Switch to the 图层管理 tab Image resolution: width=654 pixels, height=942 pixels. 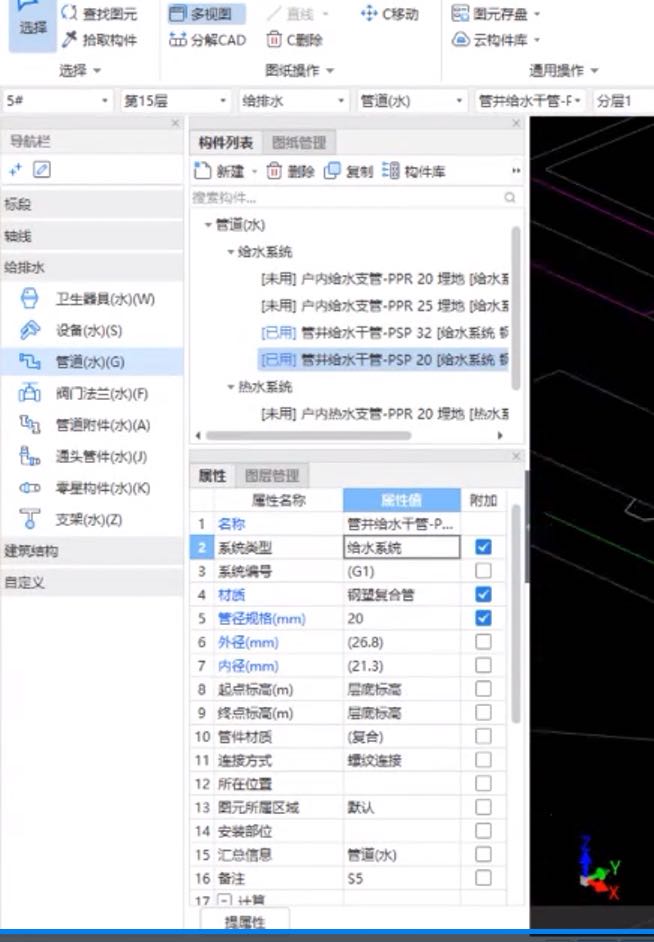click(272, 476)
